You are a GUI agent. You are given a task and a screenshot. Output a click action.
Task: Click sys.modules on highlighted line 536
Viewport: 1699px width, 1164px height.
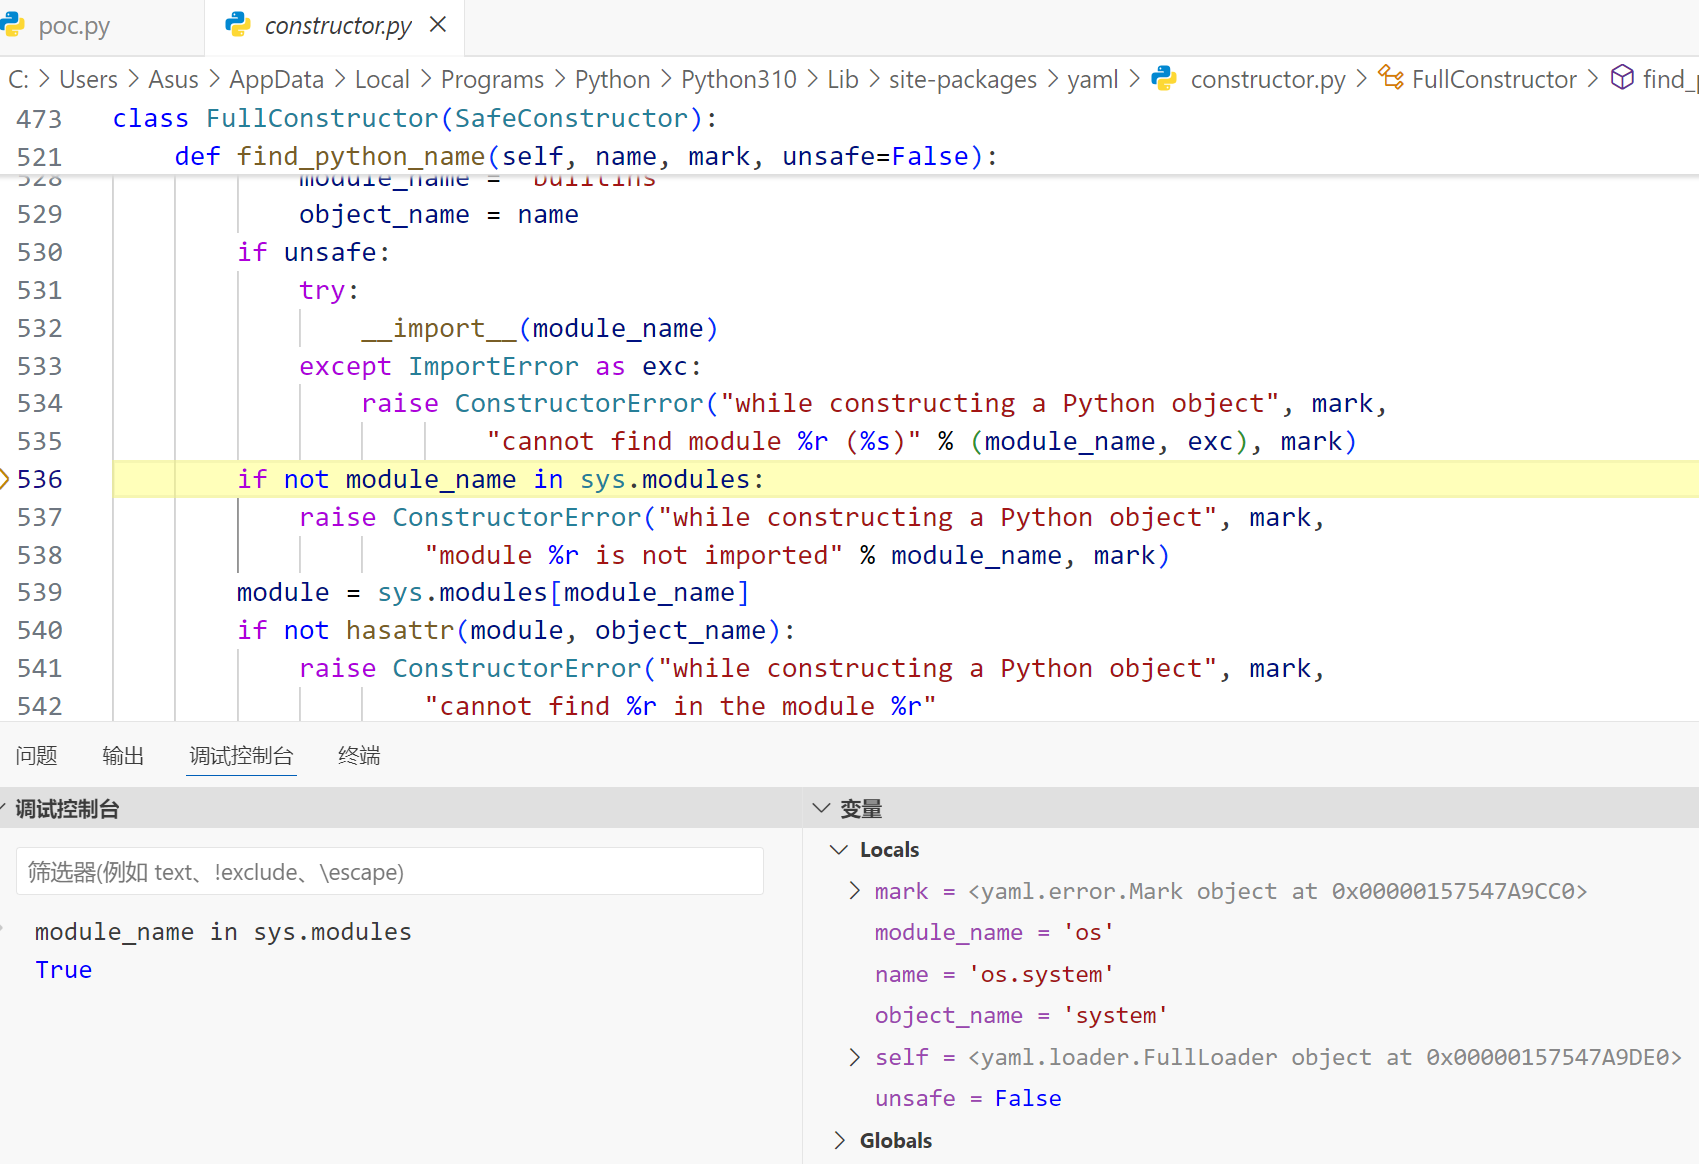click(x=665, y=480)
